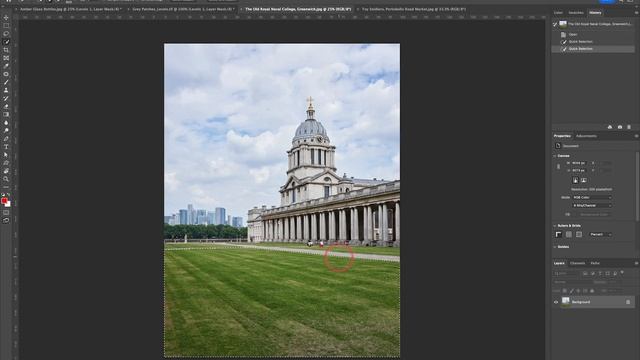Set canvas to landscape orientation
The height and width of the screenshot is (360, 640).
tap(584, 180)
